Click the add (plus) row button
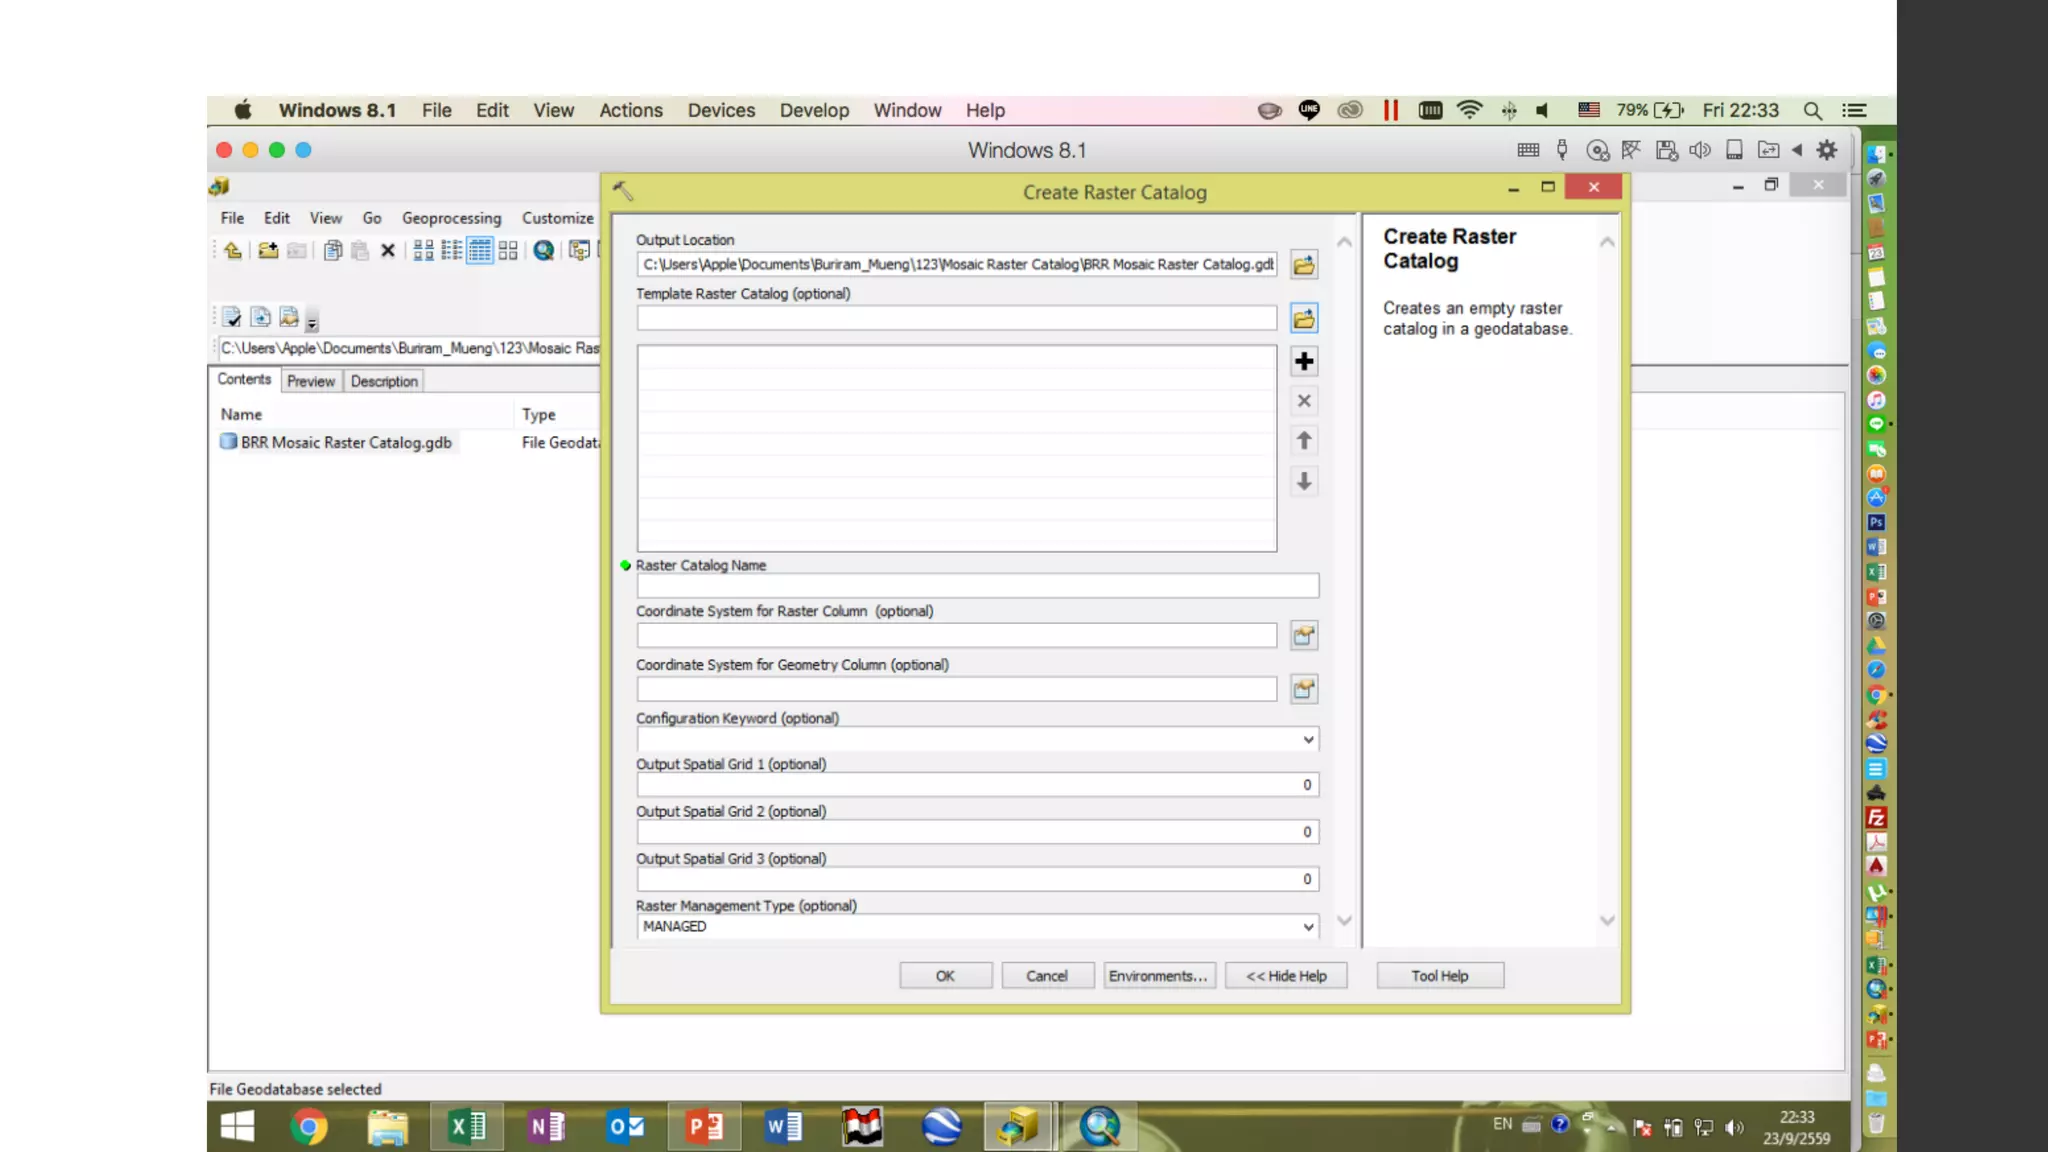This screenshot has height=1152, width=2048. click(1303, 361)
